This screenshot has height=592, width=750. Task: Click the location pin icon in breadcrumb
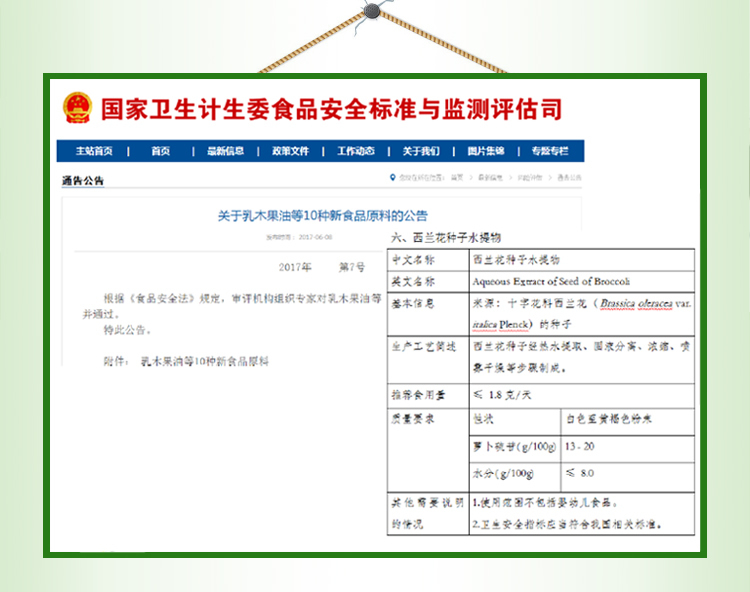pyautogui.click(x=393, y=177)
